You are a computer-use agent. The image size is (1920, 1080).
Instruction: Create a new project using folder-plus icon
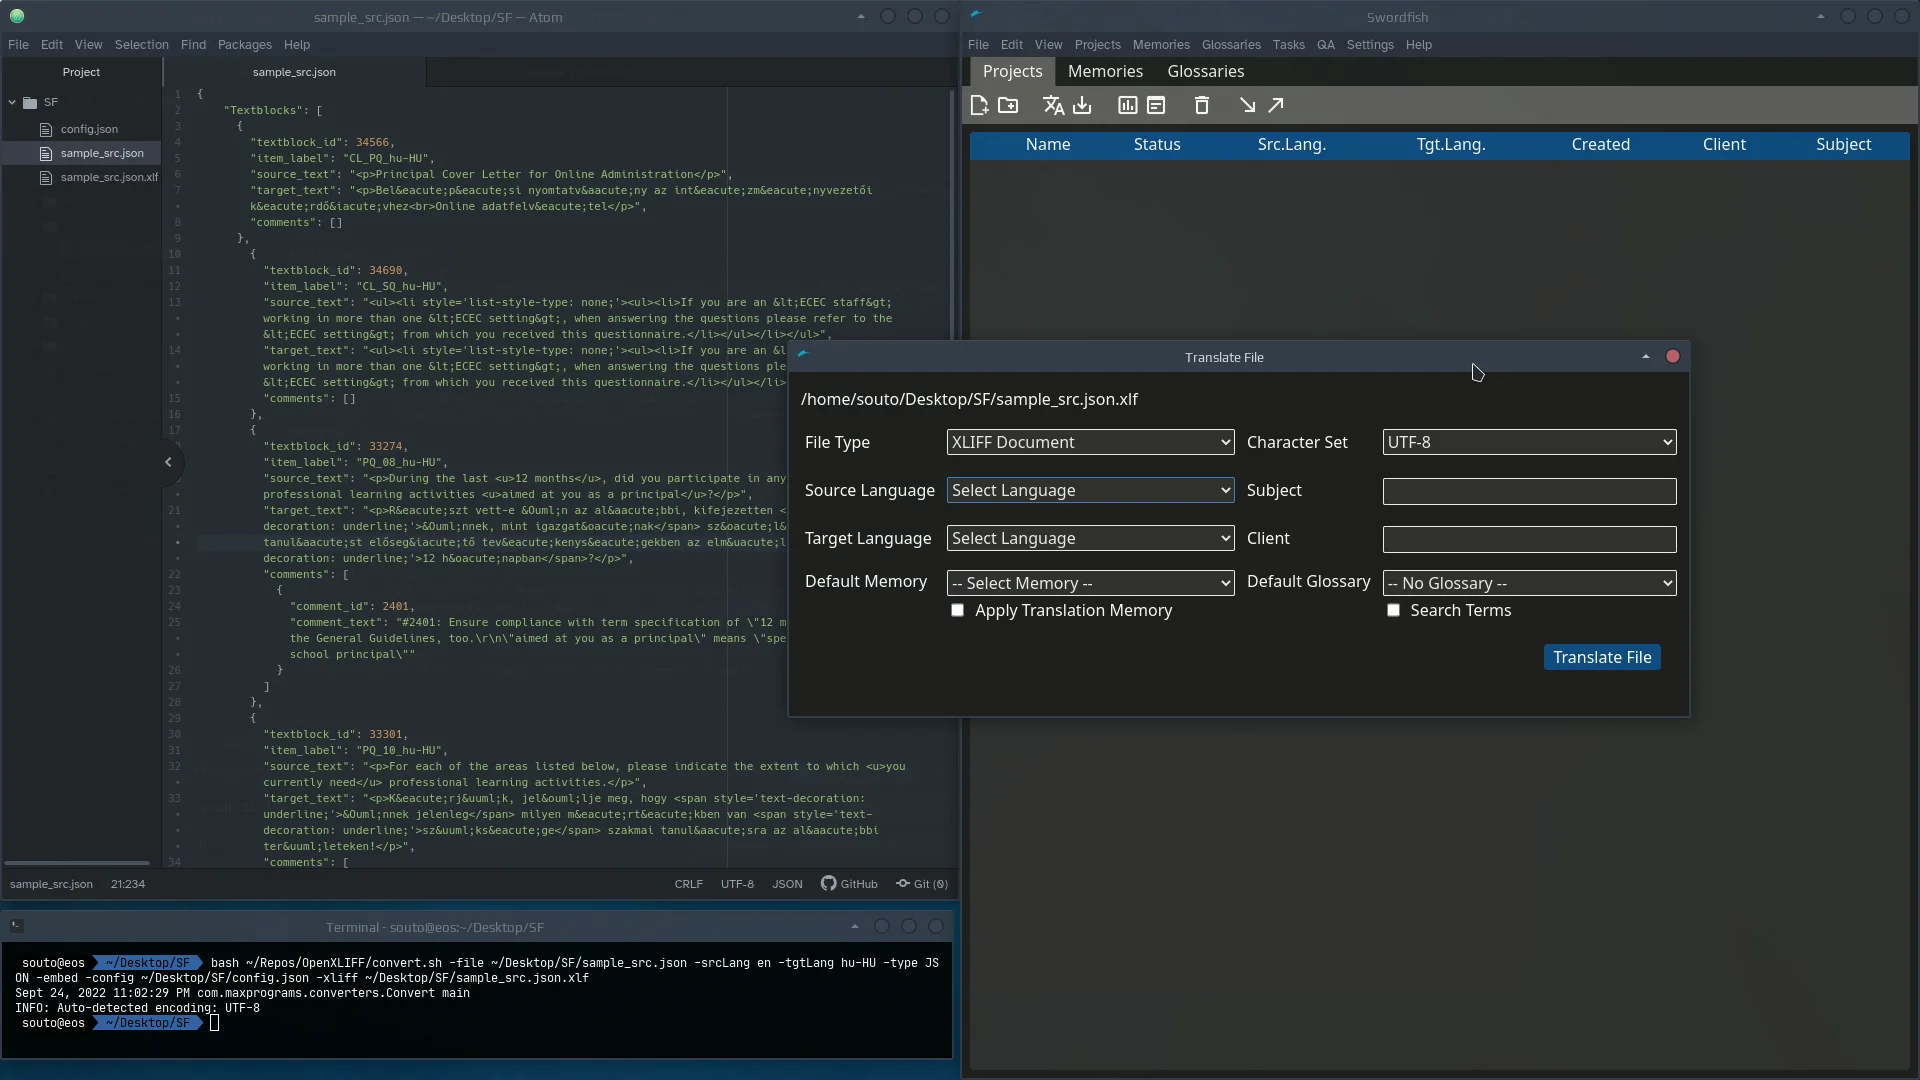pos(1009,105)
